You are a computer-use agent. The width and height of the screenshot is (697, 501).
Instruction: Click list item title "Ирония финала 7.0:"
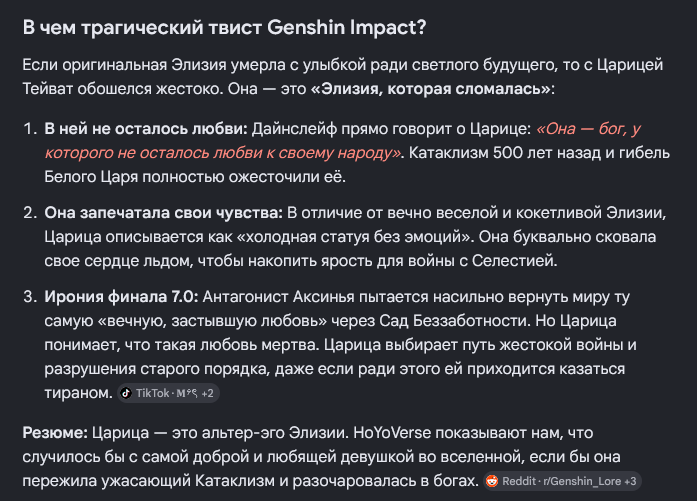click(121, 297)
